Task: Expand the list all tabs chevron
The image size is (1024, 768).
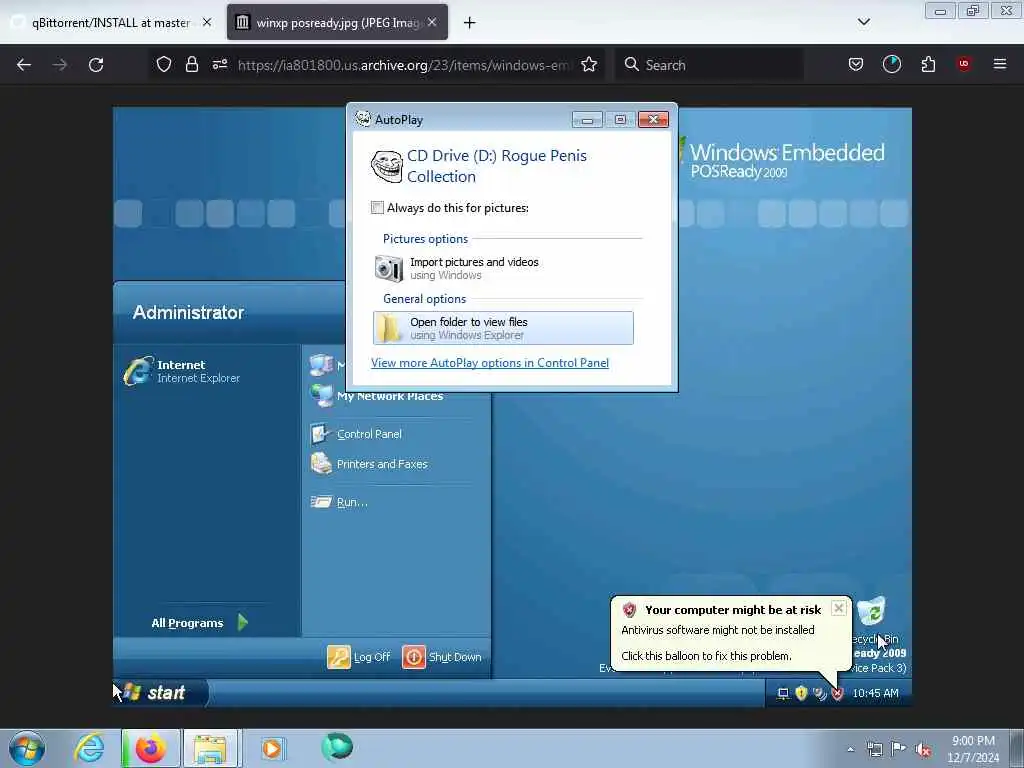Action: pyautogui.click(x=864, y=22)
